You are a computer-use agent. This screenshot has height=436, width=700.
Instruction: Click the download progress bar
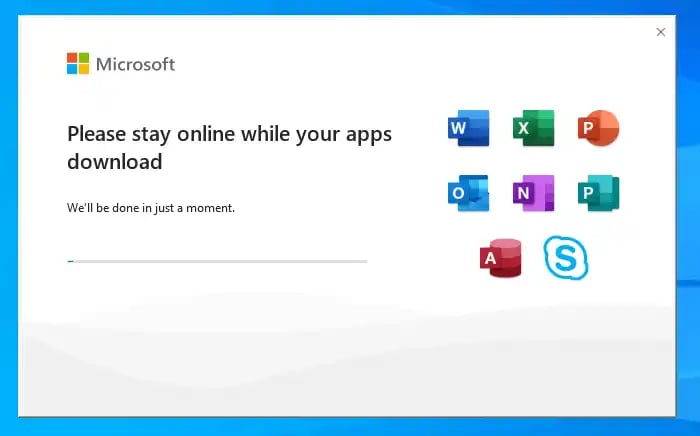pyautogui.click(x=217, y=262)
